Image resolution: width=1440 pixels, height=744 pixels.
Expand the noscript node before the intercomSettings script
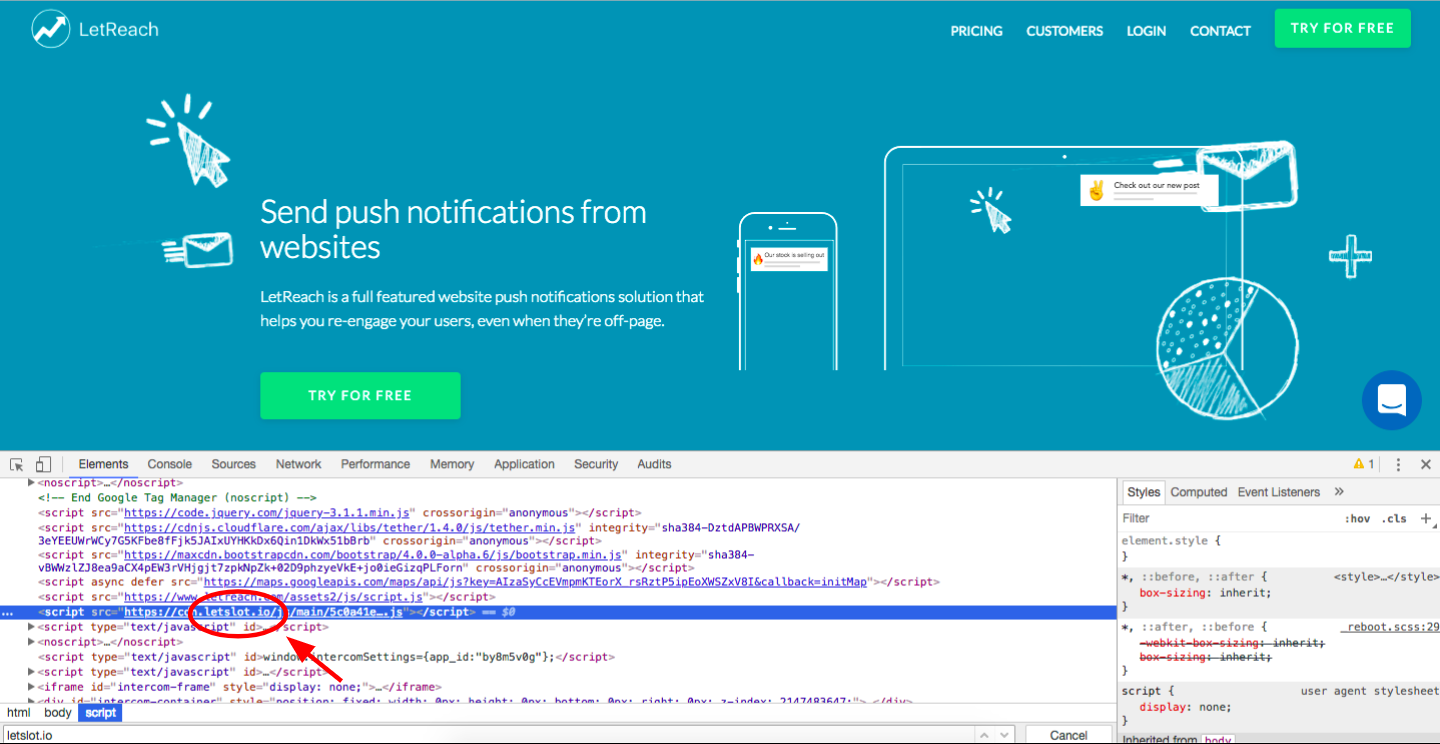[x=31, y=642]
